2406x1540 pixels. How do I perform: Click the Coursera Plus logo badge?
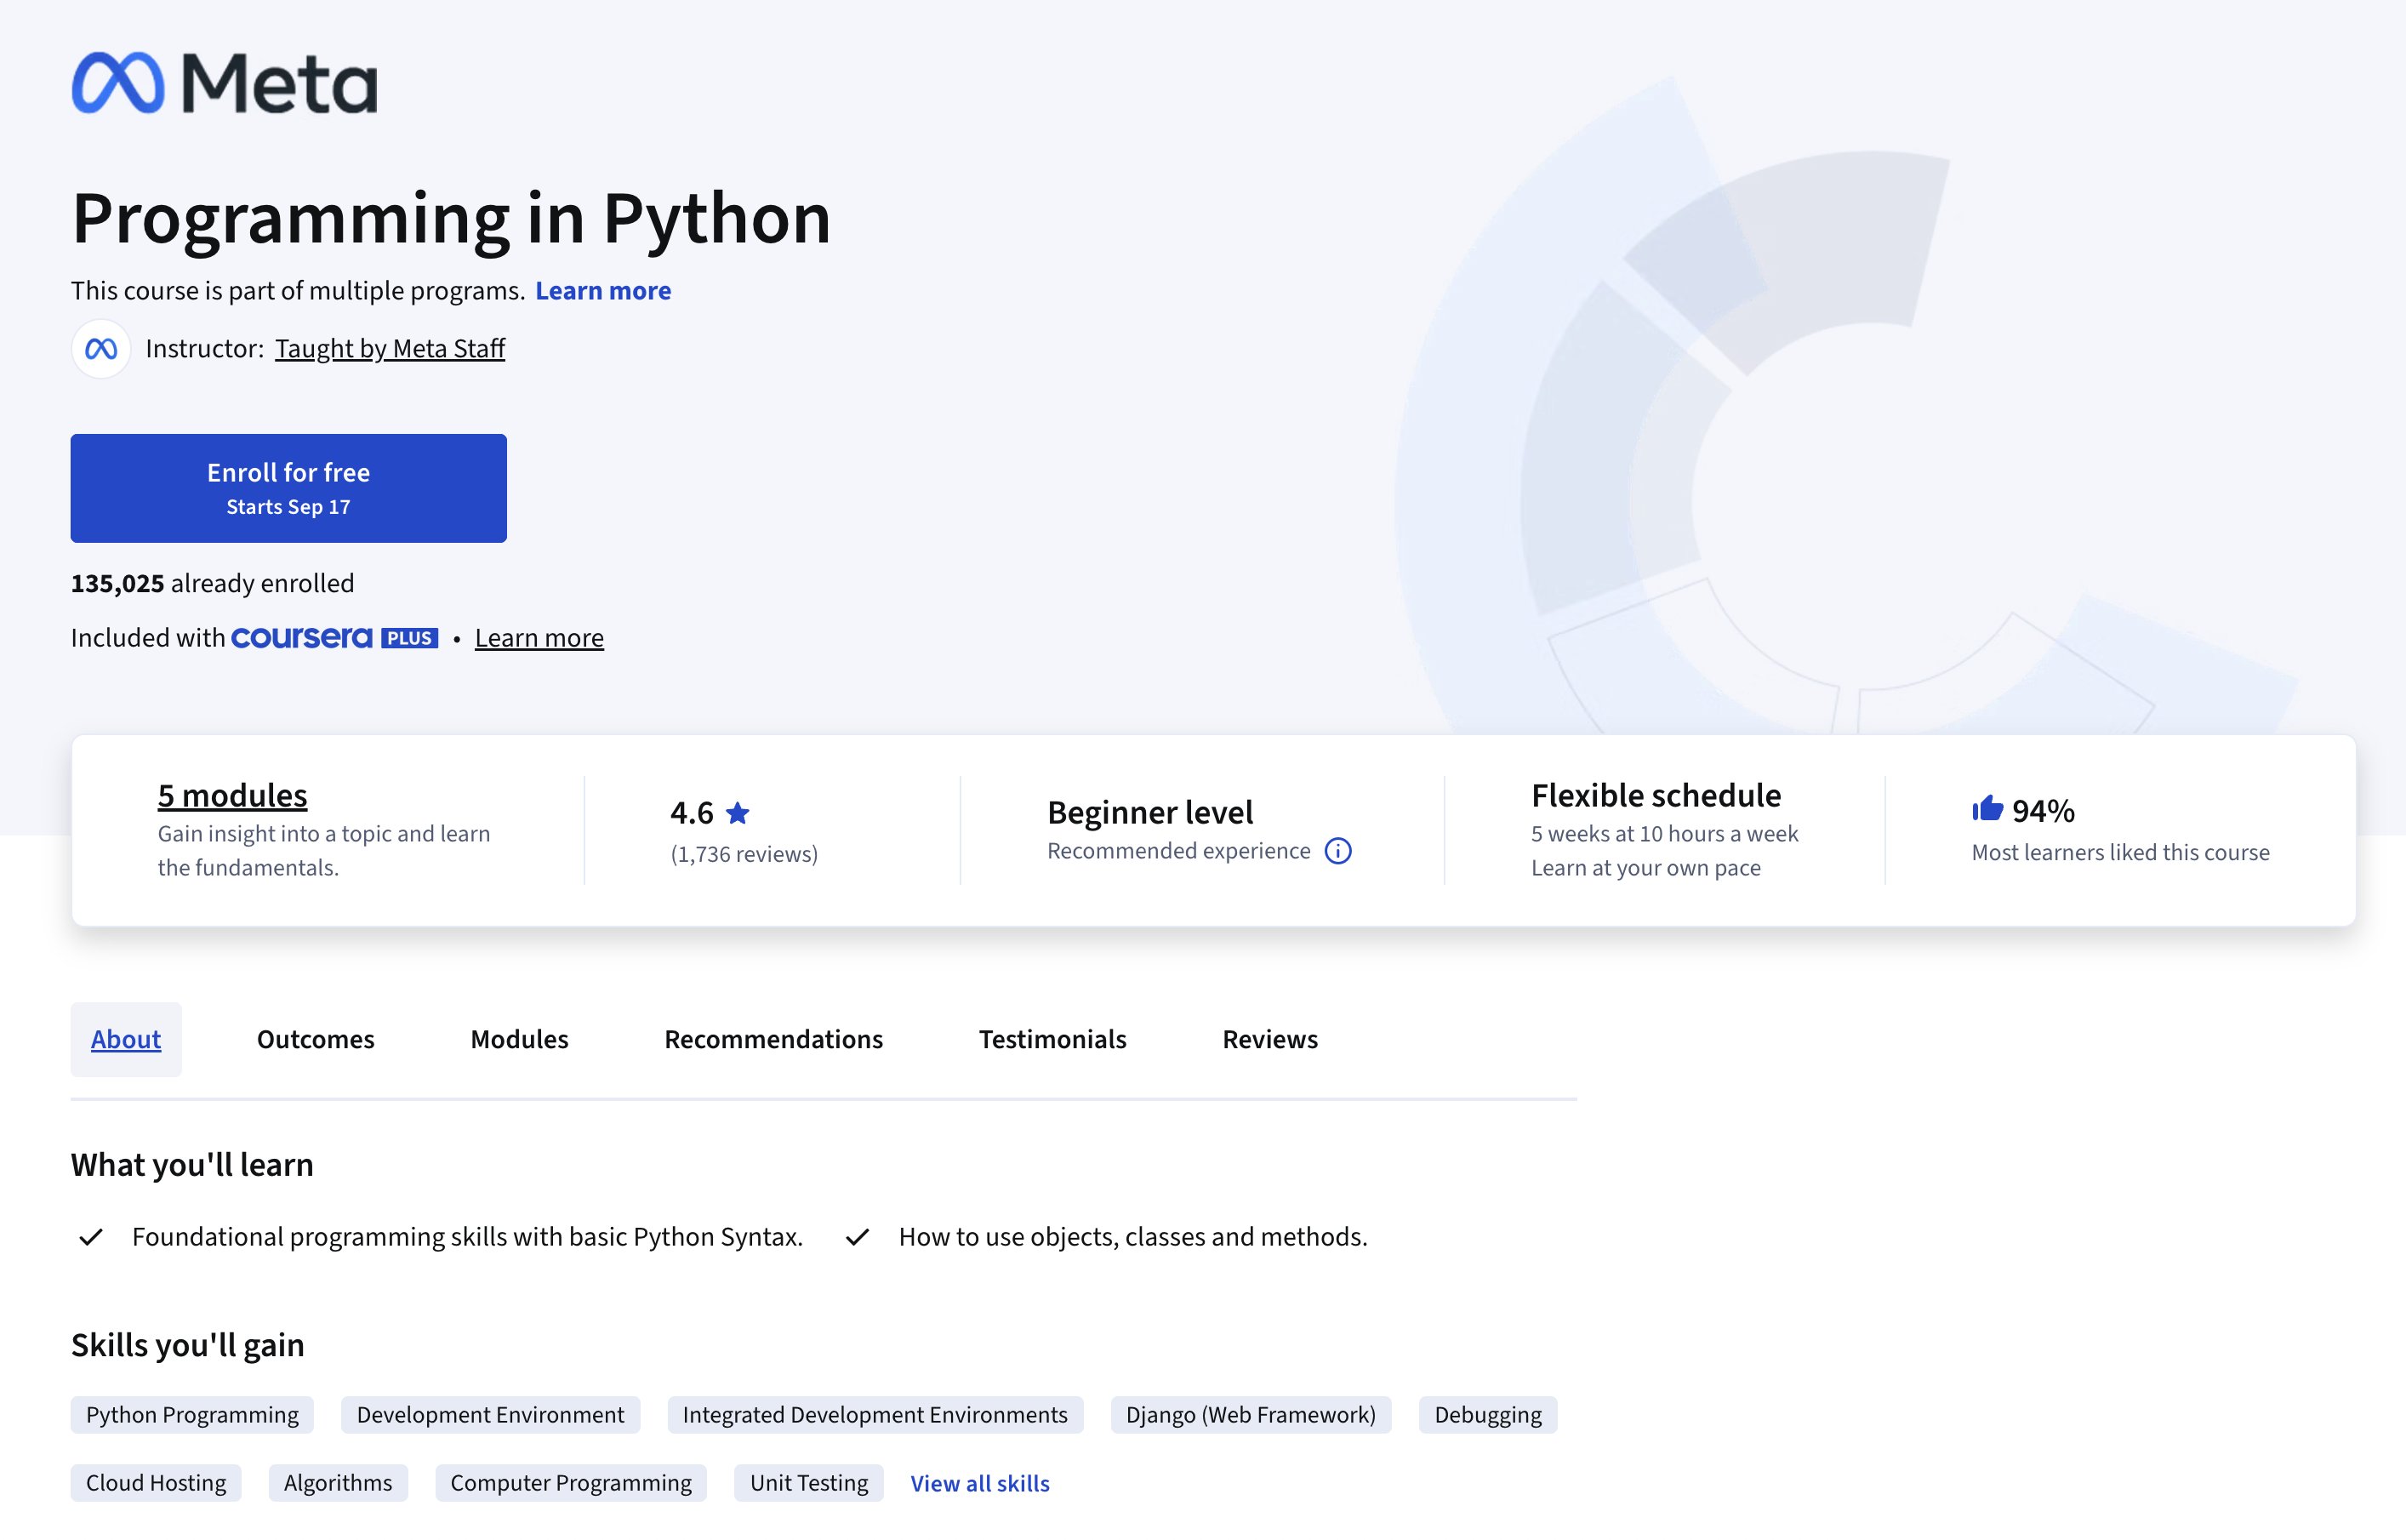coord(334,638)
